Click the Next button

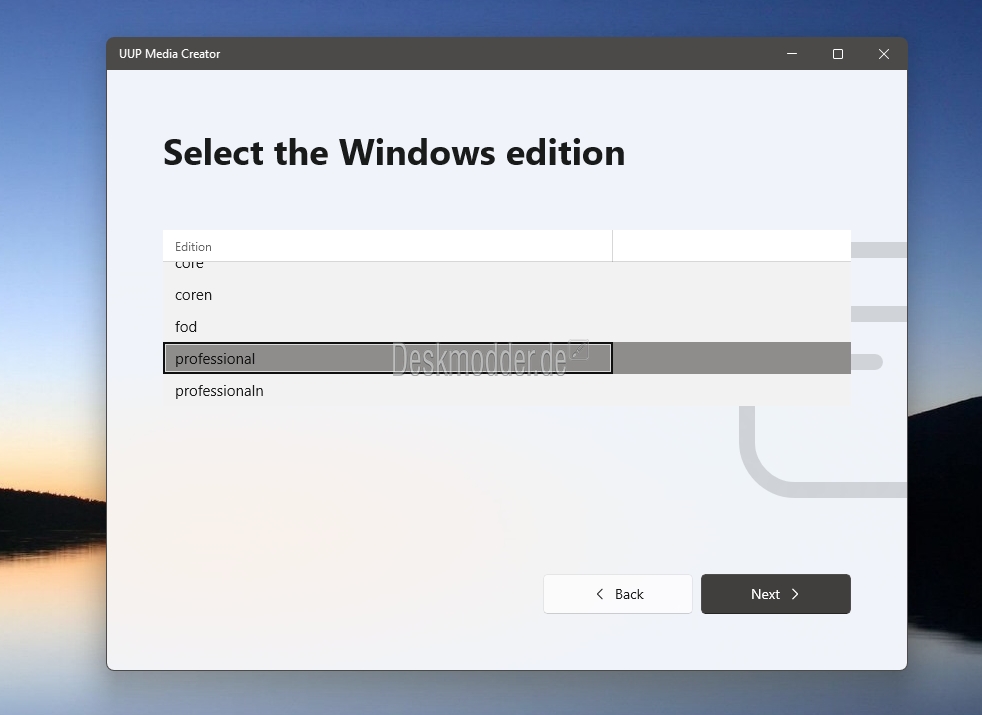[775, 594]
